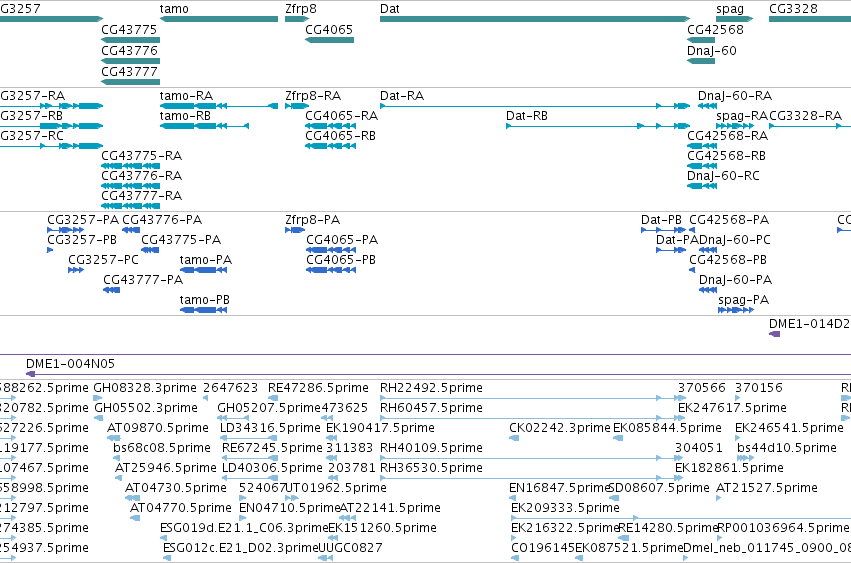
Task: Click transcript Zfrp8-RA
Action: pyautogui.click(x=313, y=96)
